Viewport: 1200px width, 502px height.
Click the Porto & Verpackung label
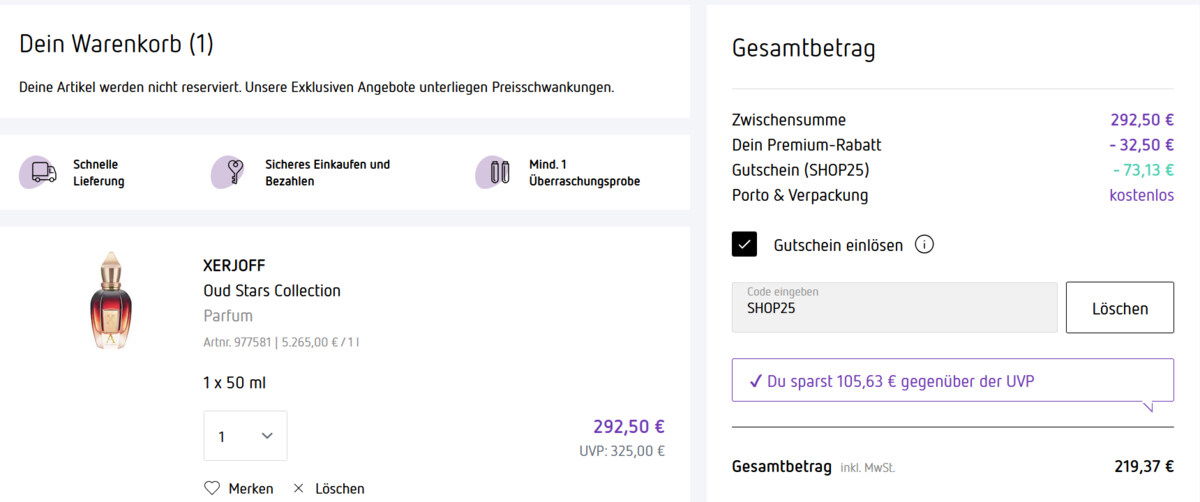tap(800, 195)
